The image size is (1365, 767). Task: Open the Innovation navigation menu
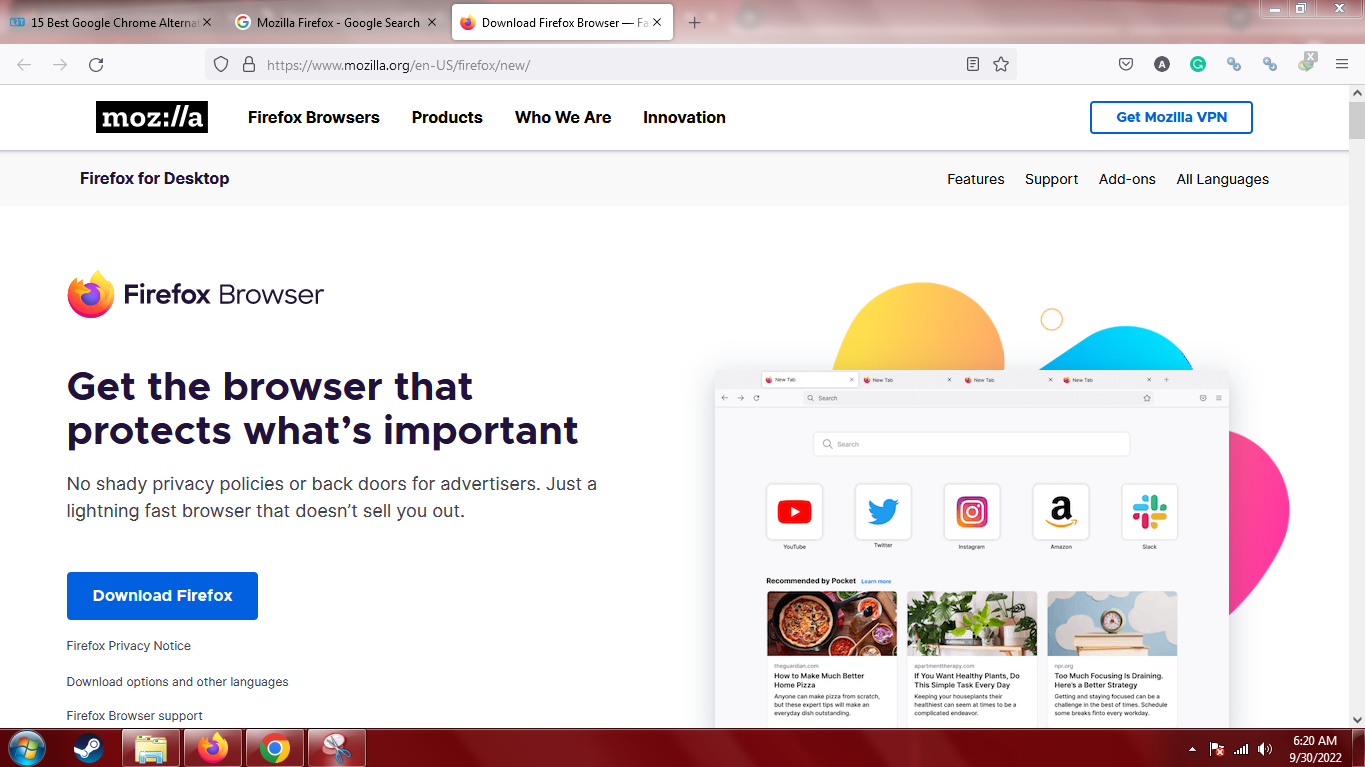684,117
